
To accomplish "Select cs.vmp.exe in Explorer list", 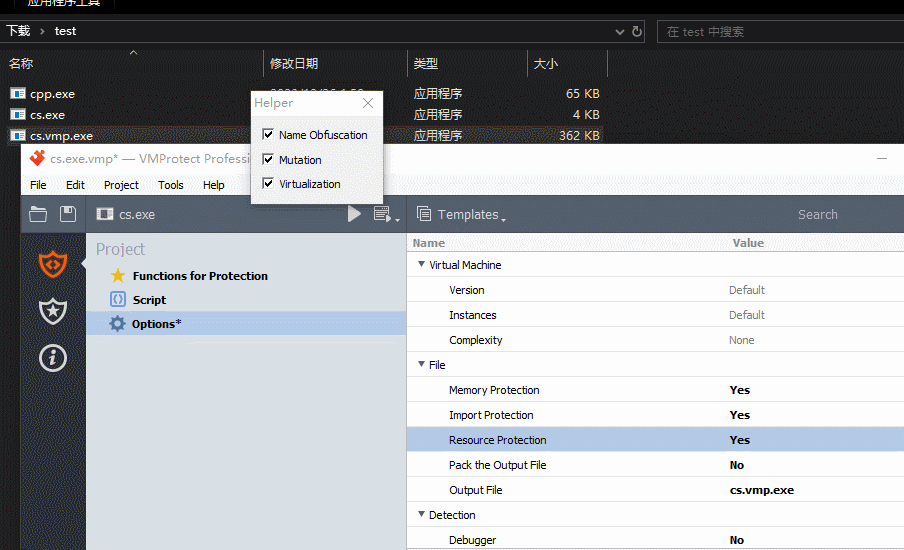I will point(61,135).
